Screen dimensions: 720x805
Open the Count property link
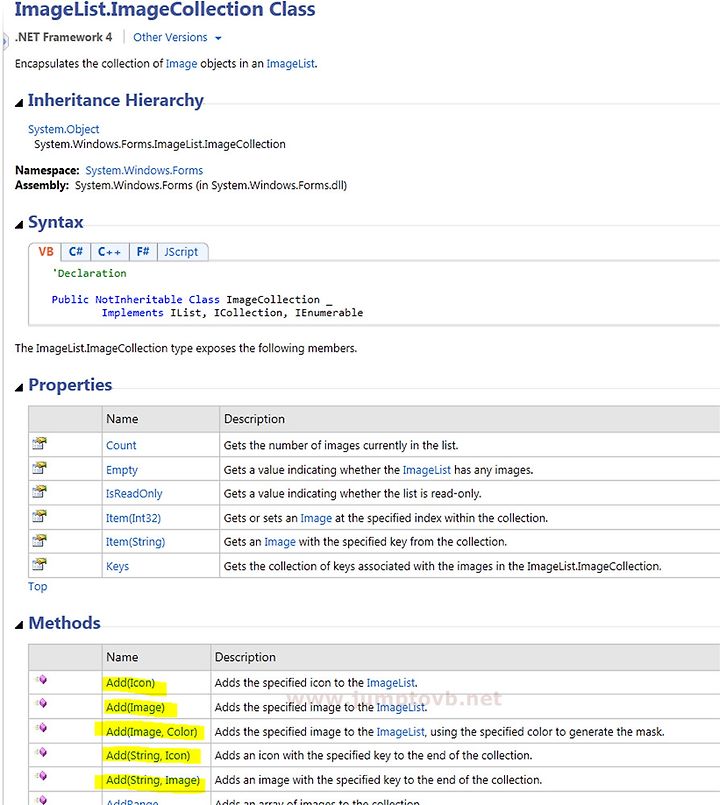[x=121, y=445]
